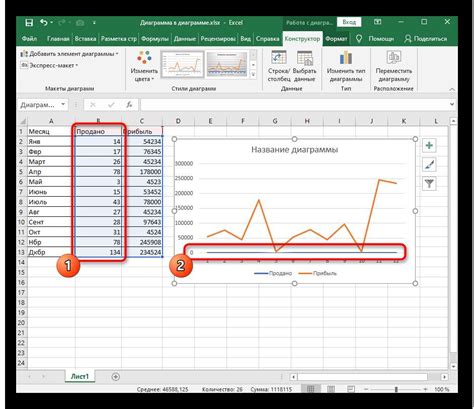Click the Вход sign-in button
Viewport: 474px width, 409px height.
pos(349,22)
